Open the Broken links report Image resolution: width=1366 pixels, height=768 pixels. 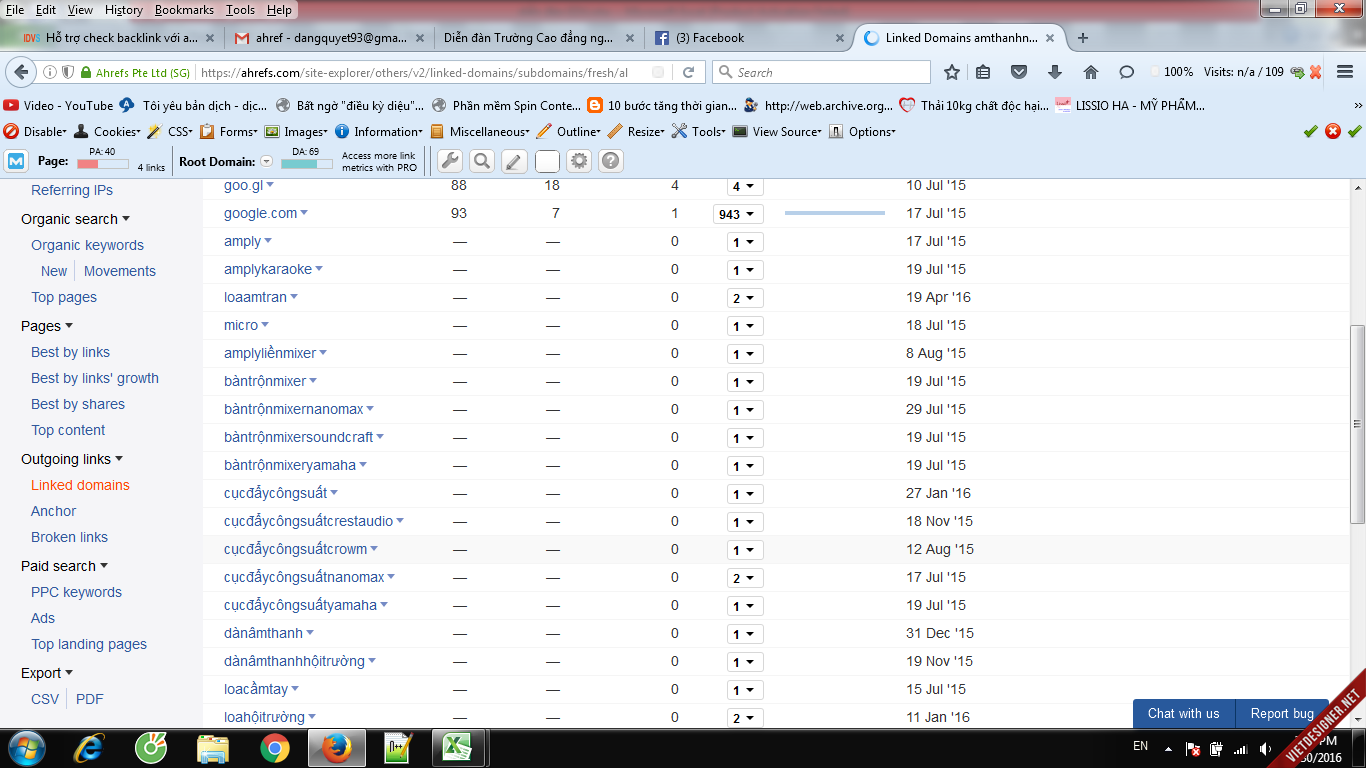69,537
